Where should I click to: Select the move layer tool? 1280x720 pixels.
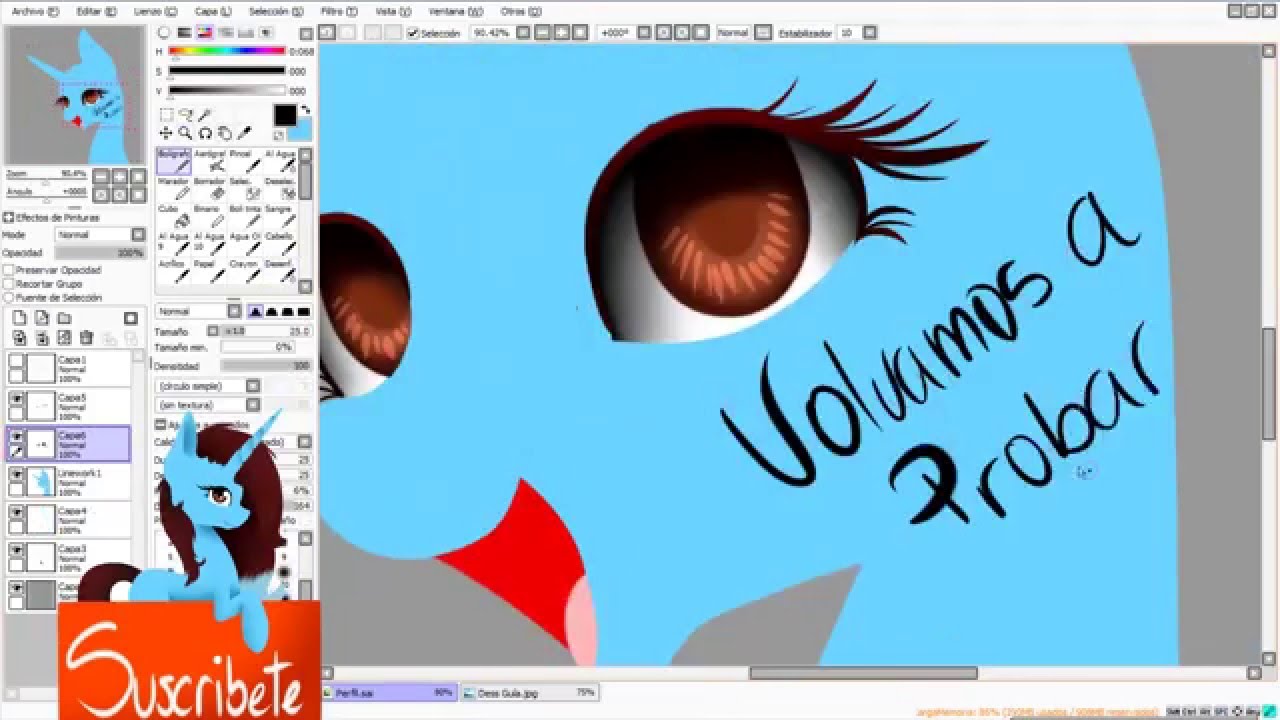tap(165, 133)
